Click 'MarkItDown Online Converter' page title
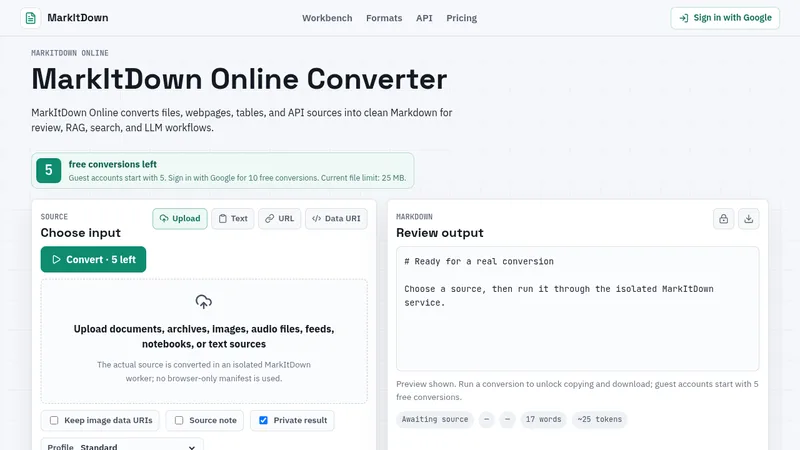Screen dimensions: 800x450 239,79
